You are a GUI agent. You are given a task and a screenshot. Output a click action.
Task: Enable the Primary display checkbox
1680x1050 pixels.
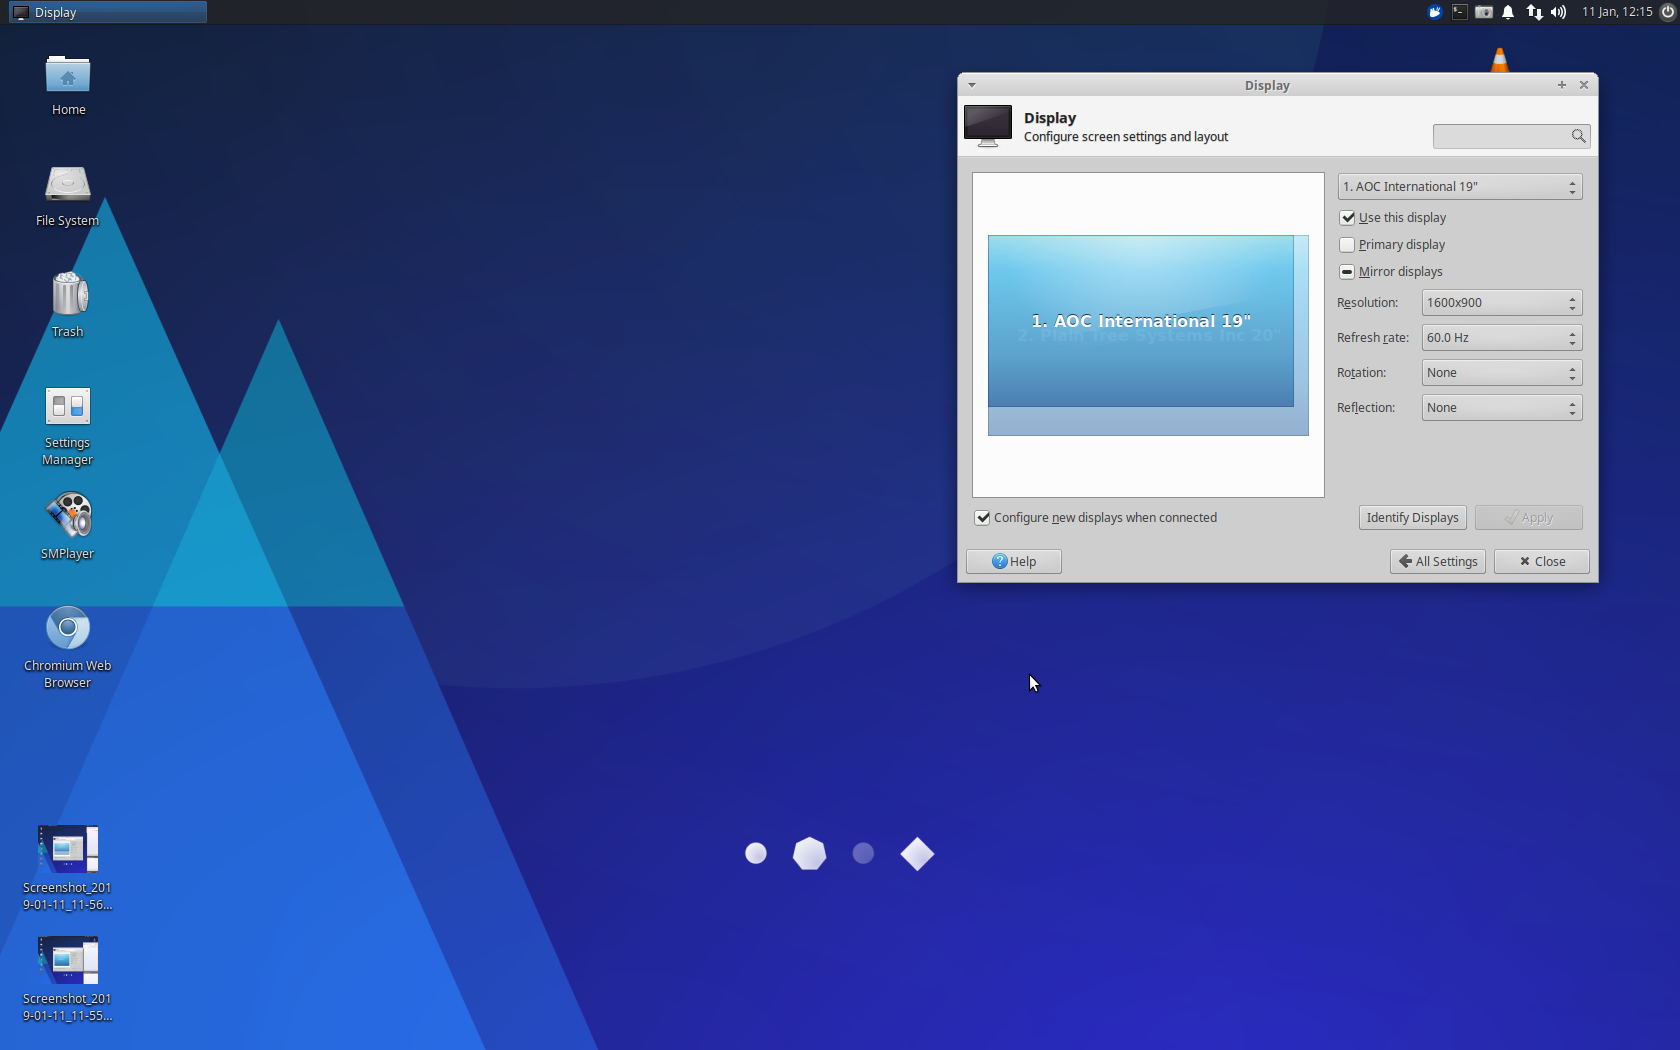(x=1348, y=245)
